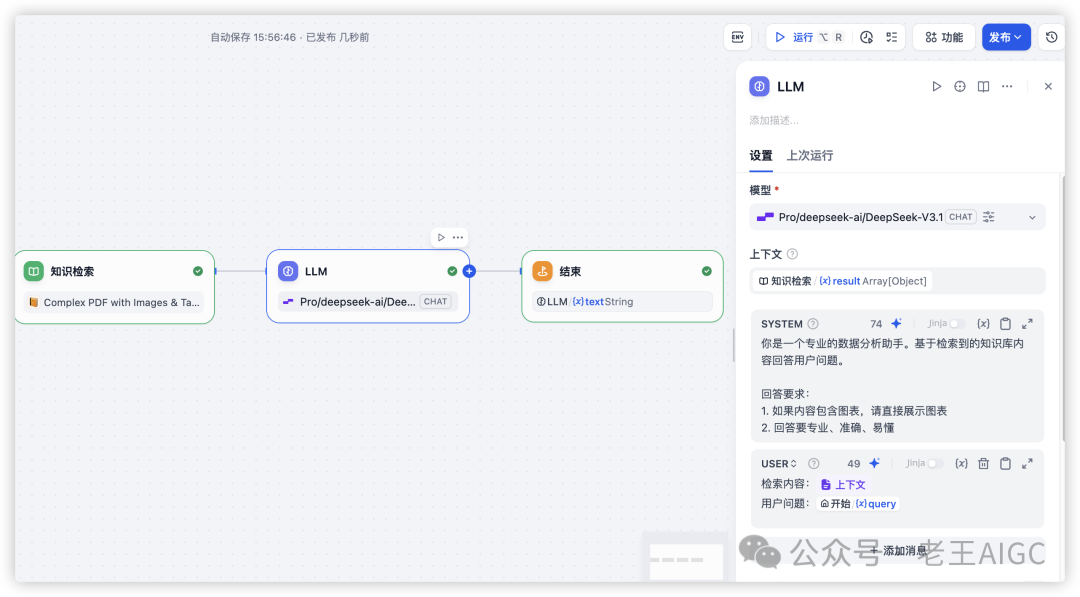The width and height of the screenshot is (1080, 597).
Task: Open model parameter sliders icon
Action: coord(988,217)
